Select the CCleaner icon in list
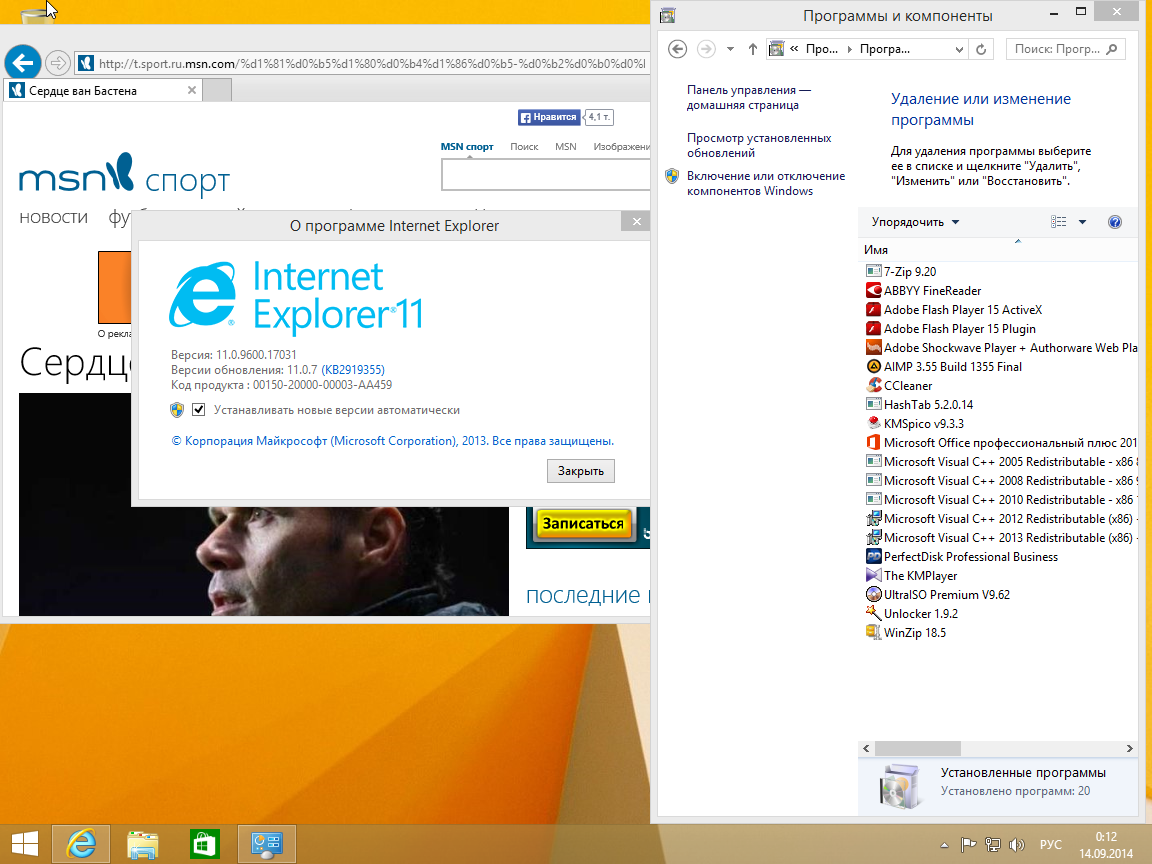Screen dimensions: 1152x864 pos(874,385)
